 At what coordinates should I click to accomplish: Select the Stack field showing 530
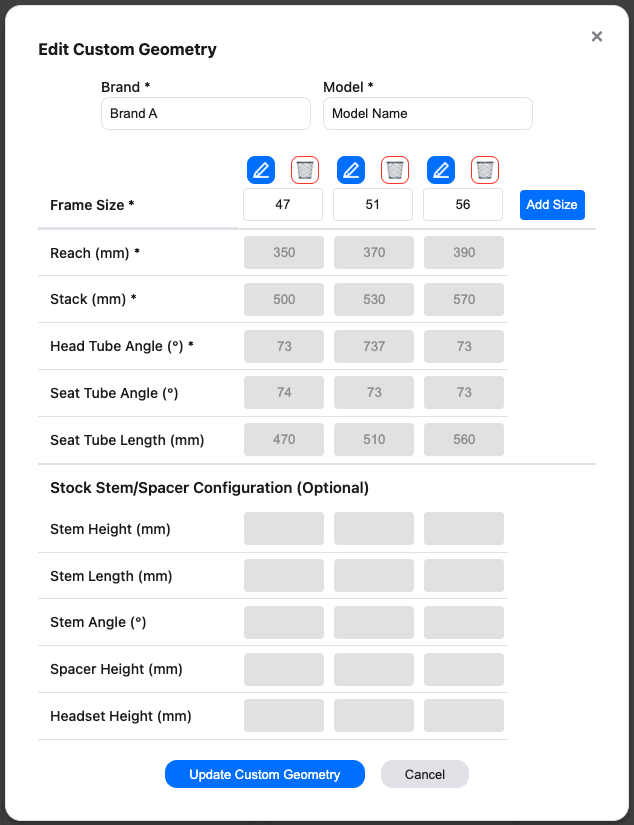tap(373, 299)
